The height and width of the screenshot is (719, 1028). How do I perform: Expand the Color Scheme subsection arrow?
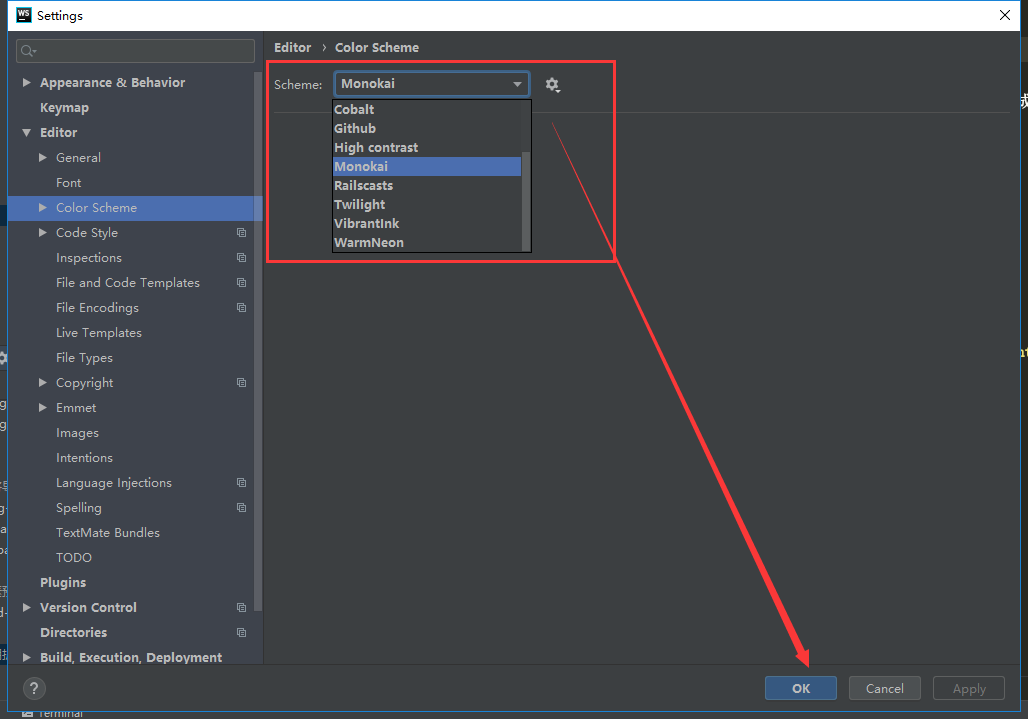43,208
